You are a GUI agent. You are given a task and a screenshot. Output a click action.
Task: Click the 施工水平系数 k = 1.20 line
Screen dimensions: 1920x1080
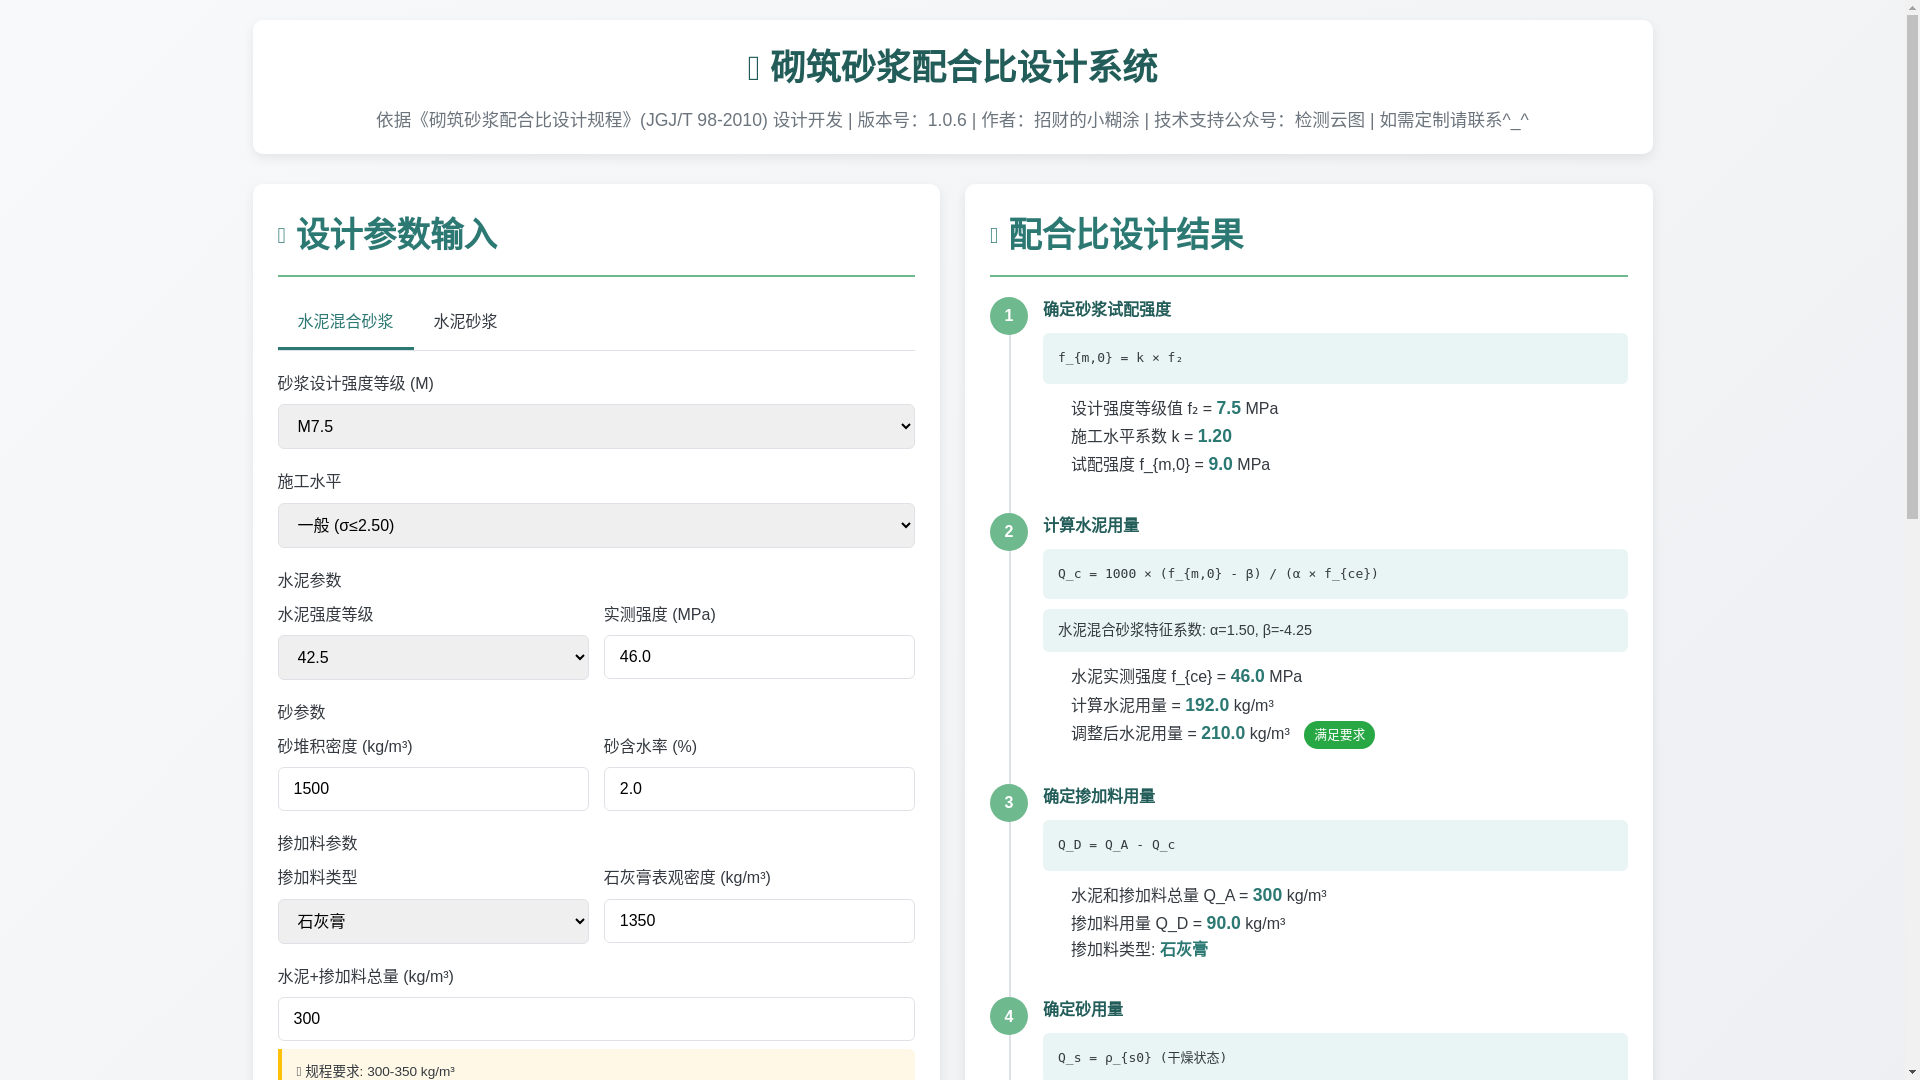coord(1151,437)
